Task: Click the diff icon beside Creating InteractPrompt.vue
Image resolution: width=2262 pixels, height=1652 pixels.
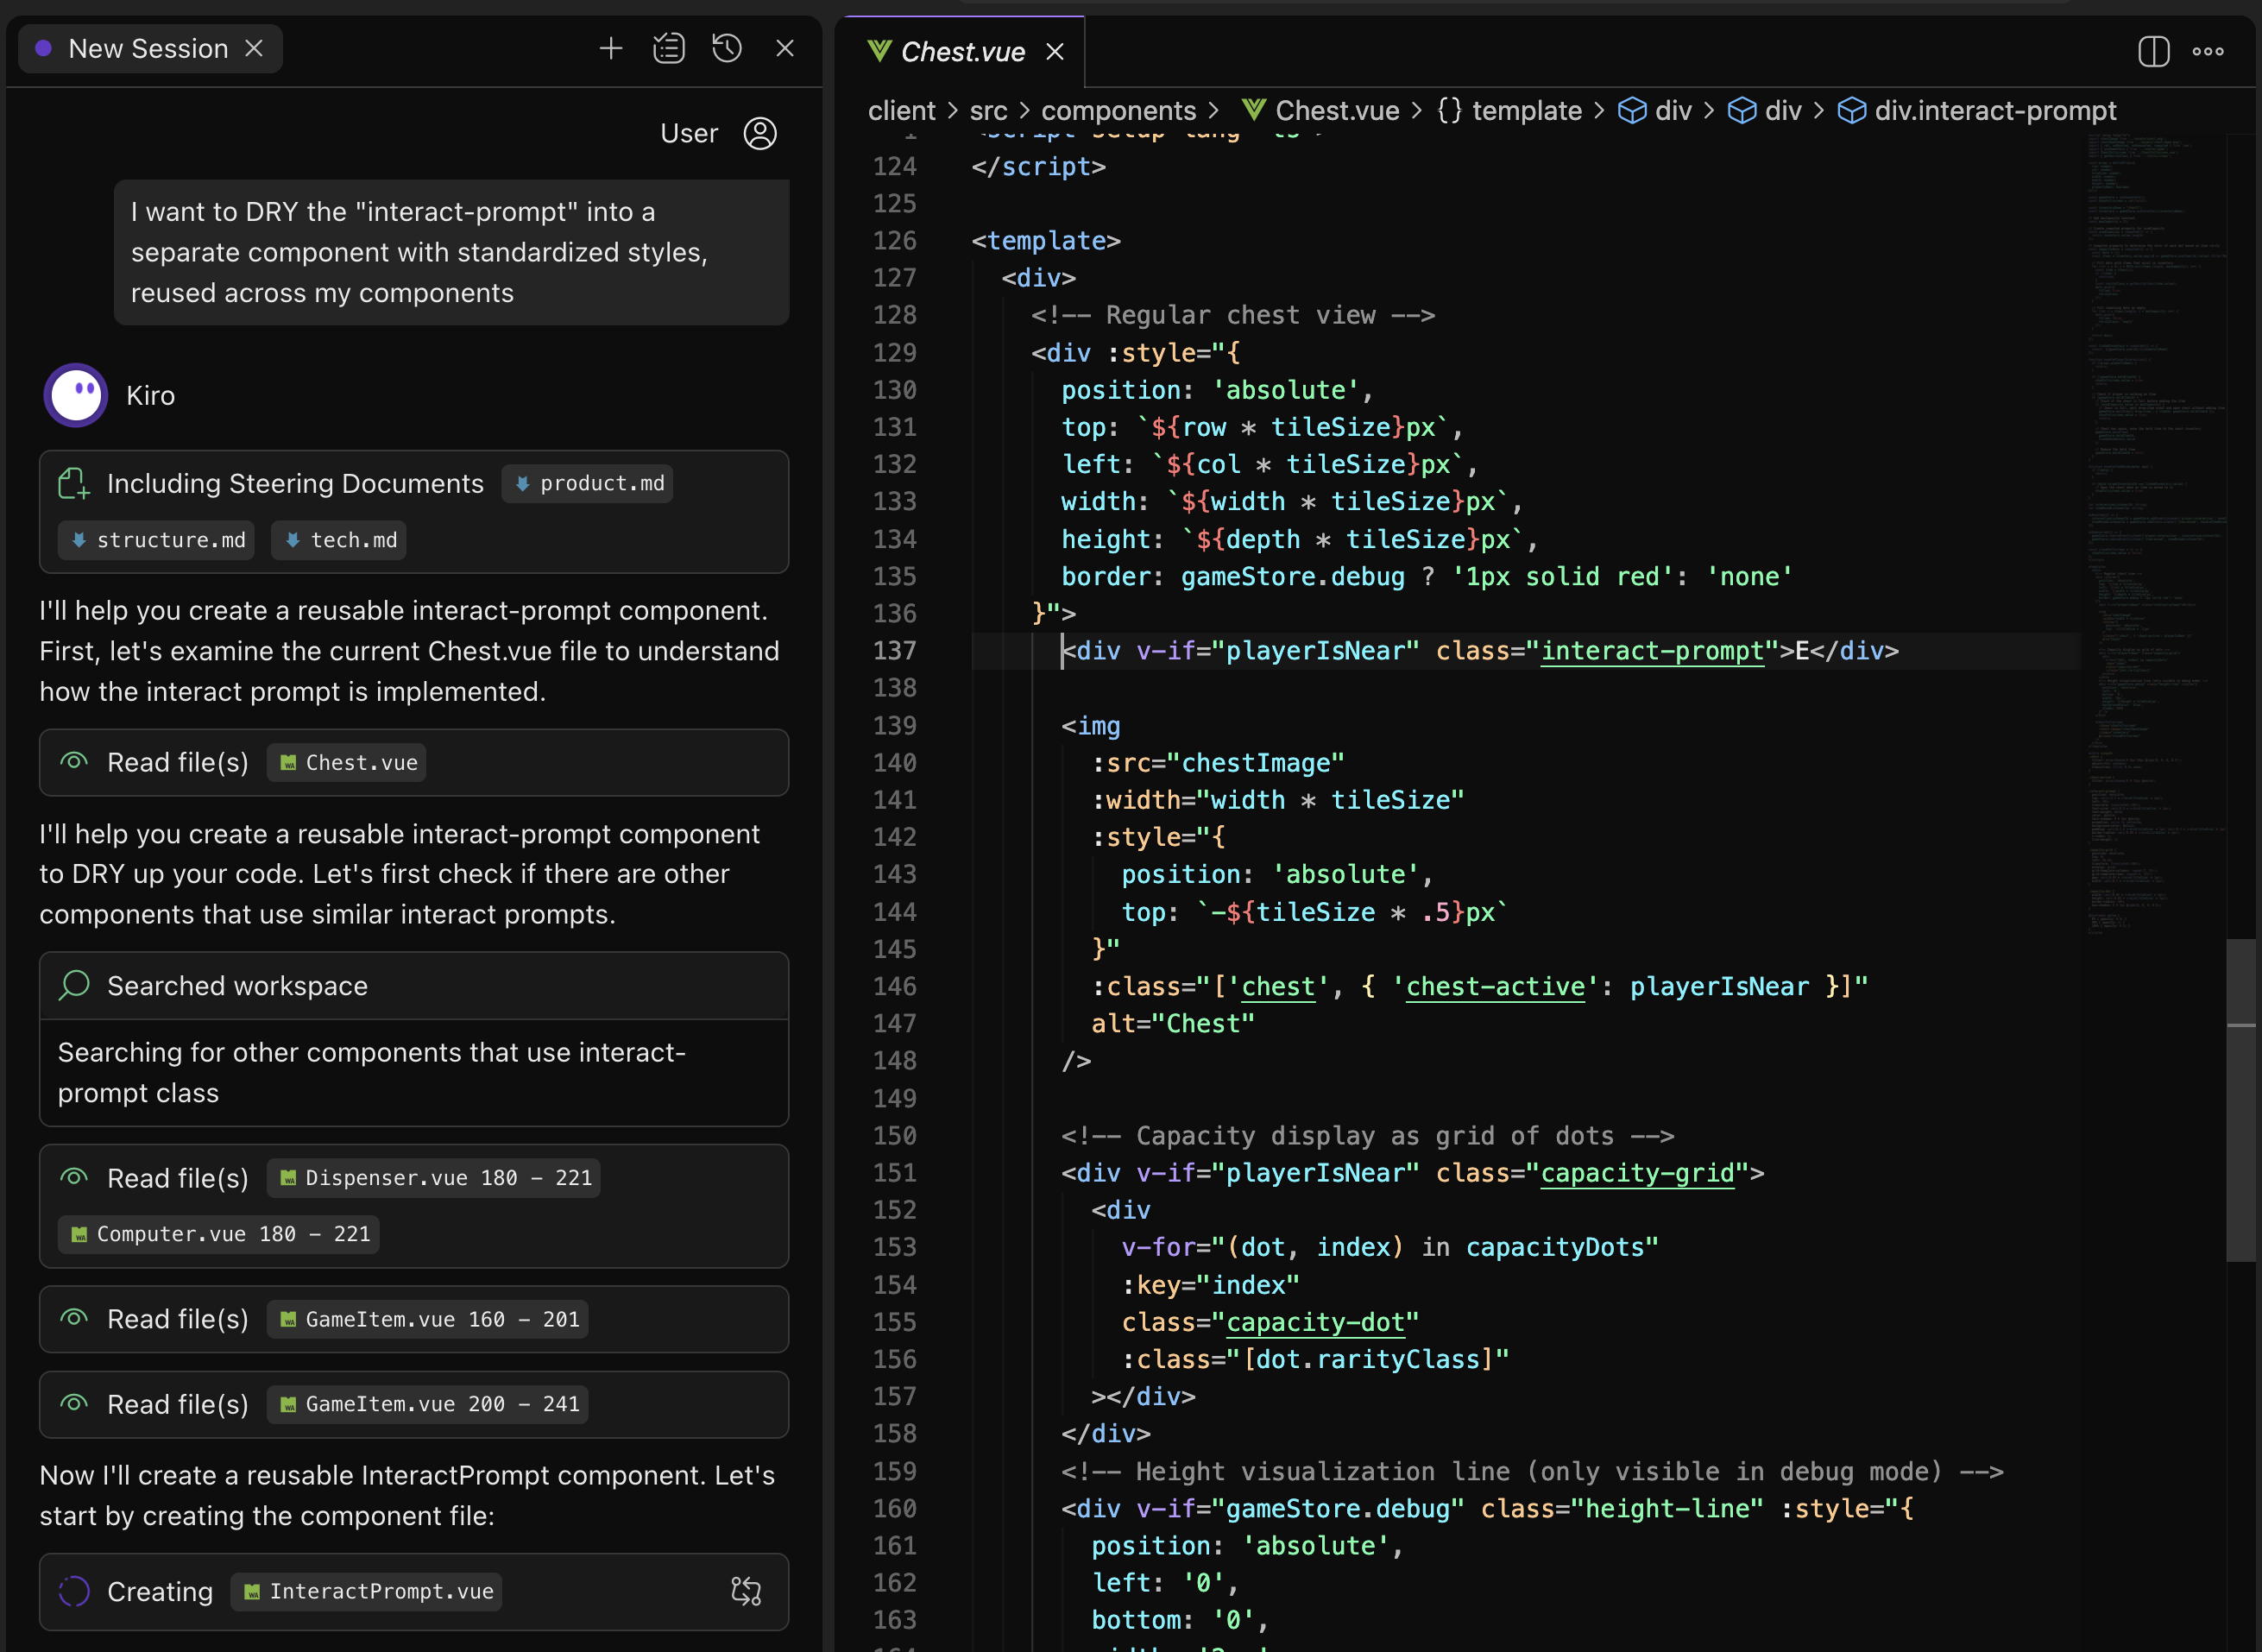Action: [746, 1591]
